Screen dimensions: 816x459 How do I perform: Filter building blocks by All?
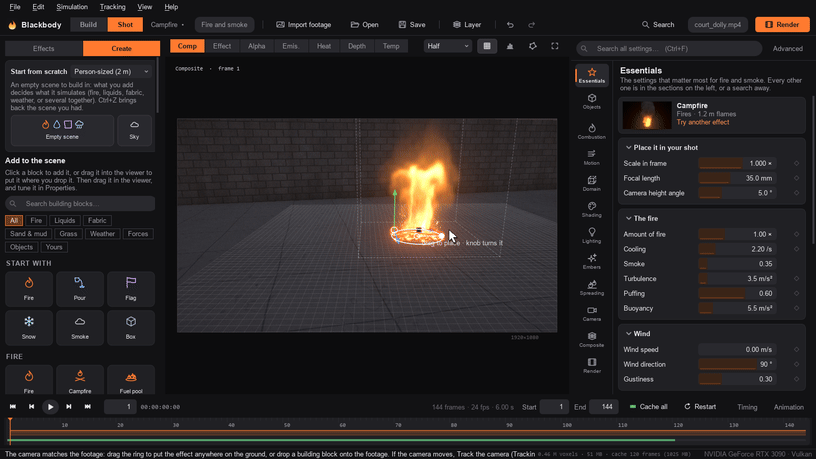tap(14, 221)
